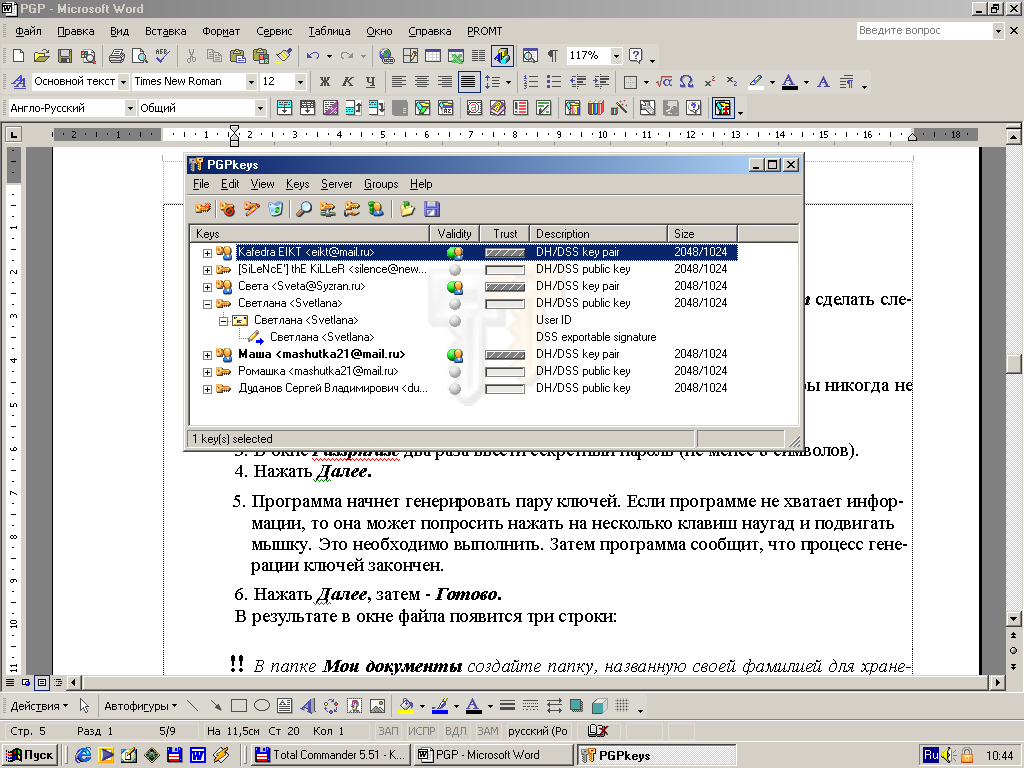The width and height of the screenshot is (1024, 768).
Task: Open the Вставка menu in Word
Action: tap(165, 31)
